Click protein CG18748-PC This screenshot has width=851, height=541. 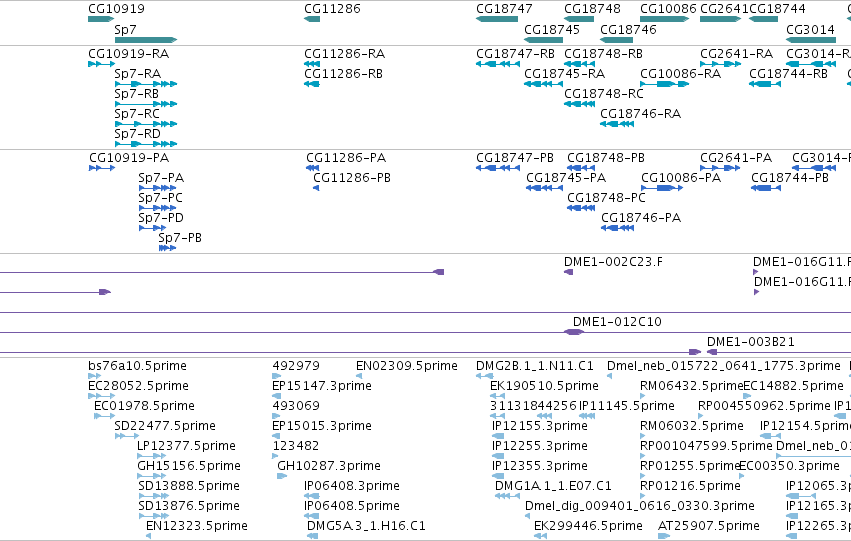(607, 198)
